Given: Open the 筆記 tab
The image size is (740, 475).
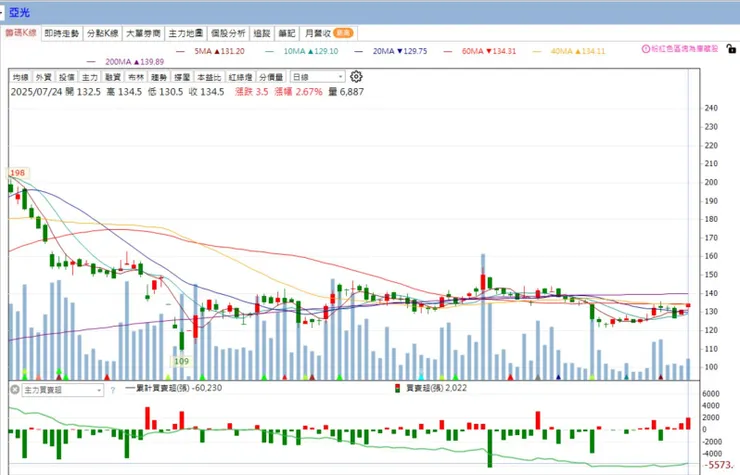Looking at the screenshot, I should pyautogui.click(x=286, y=33).
